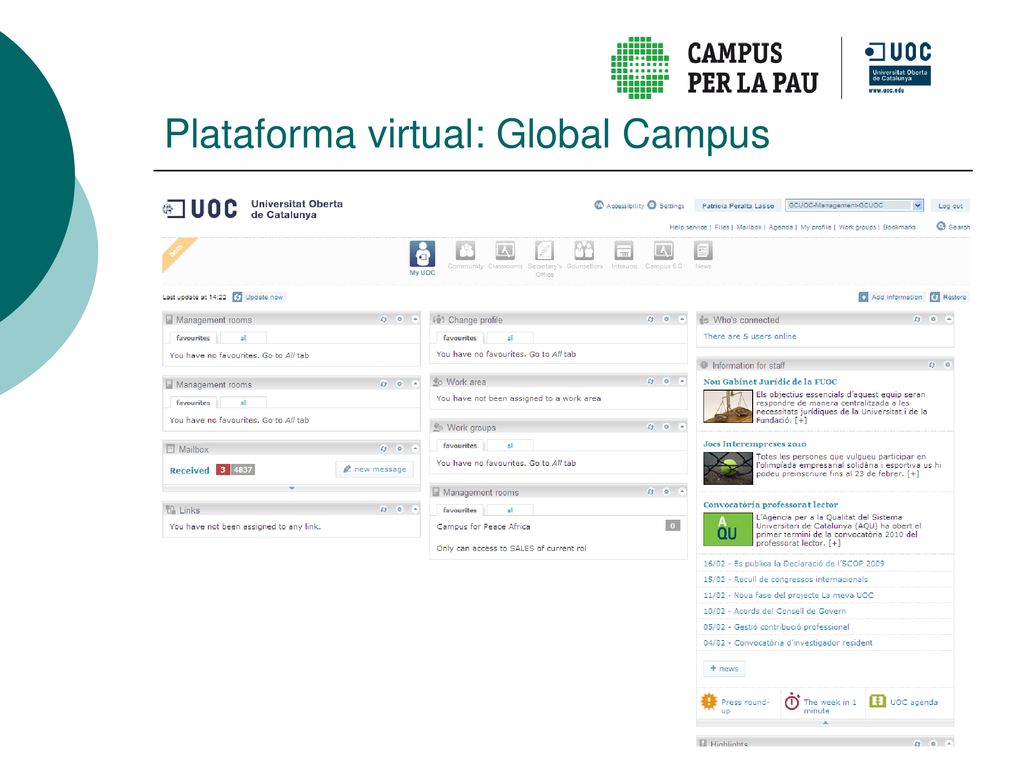This screenshot has width=1024, height=768.
Task: Collapse the Links widget
Action: click(x=415, y=509)
